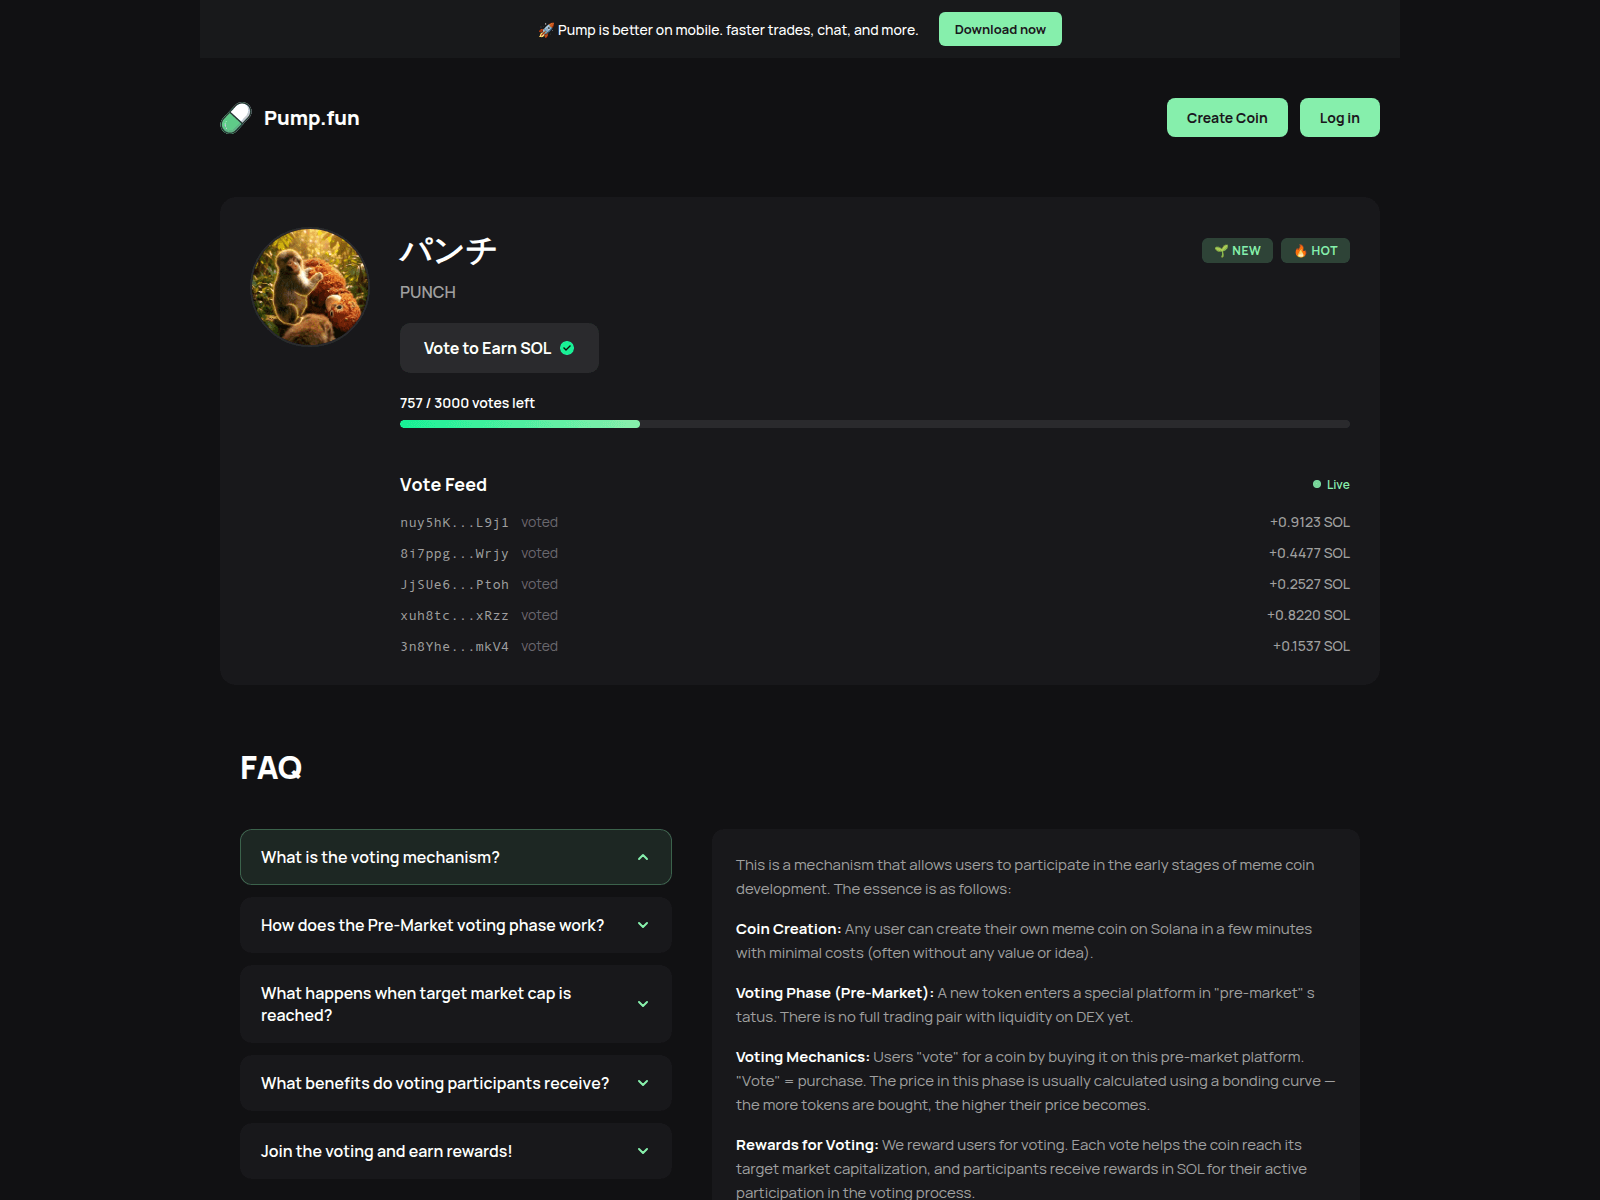This screenshot has height=1200, width=1600.
Task: Click the votes progress bar
Action: point(875,424)
